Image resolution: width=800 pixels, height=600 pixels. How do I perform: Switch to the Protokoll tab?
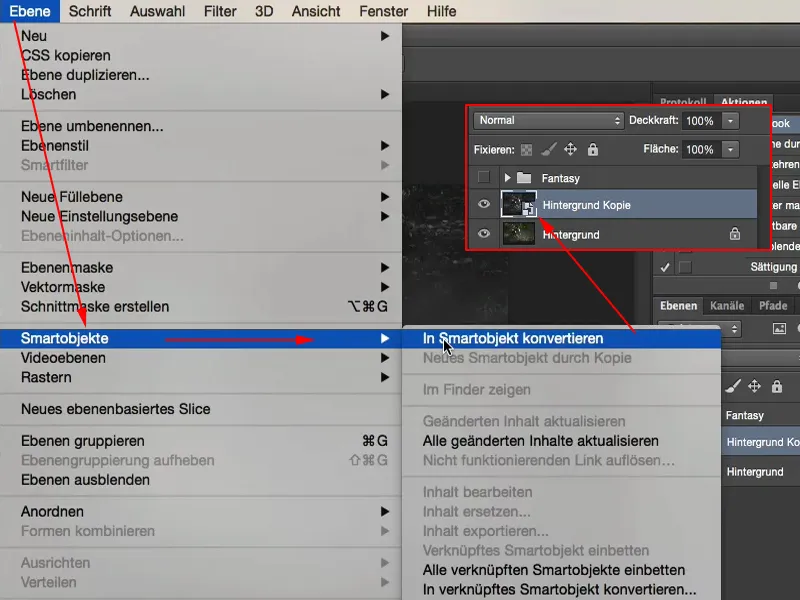[683, 102]
